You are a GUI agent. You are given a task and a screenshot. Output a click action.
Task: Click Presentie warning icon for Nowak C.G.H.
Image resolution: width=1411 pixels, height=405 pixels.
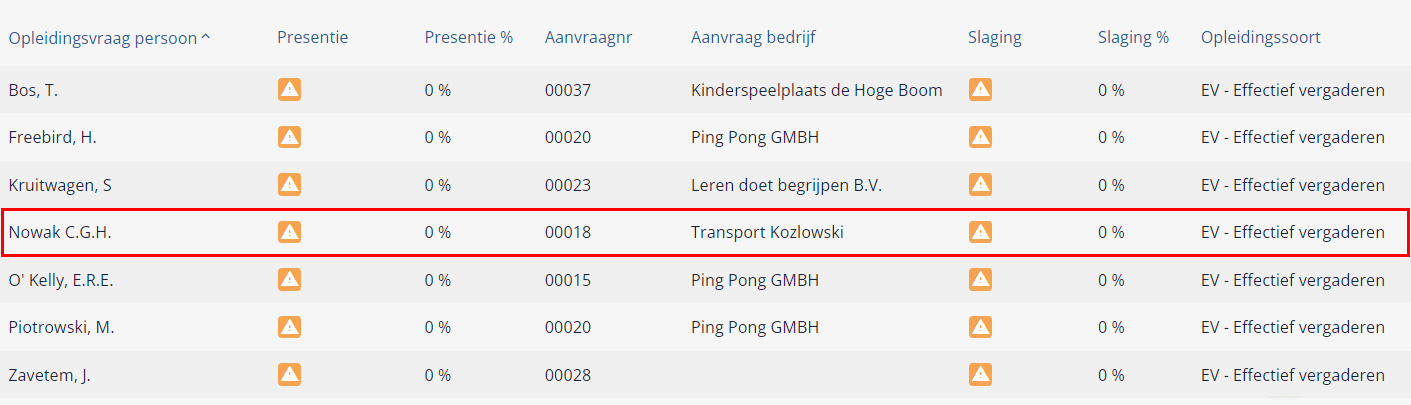pyautogui.click(x=289, y=232)
